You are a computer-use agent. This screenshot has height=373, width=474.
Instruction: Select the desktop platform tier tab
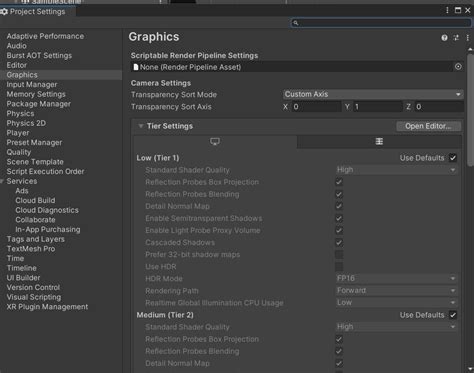point(215,142)
